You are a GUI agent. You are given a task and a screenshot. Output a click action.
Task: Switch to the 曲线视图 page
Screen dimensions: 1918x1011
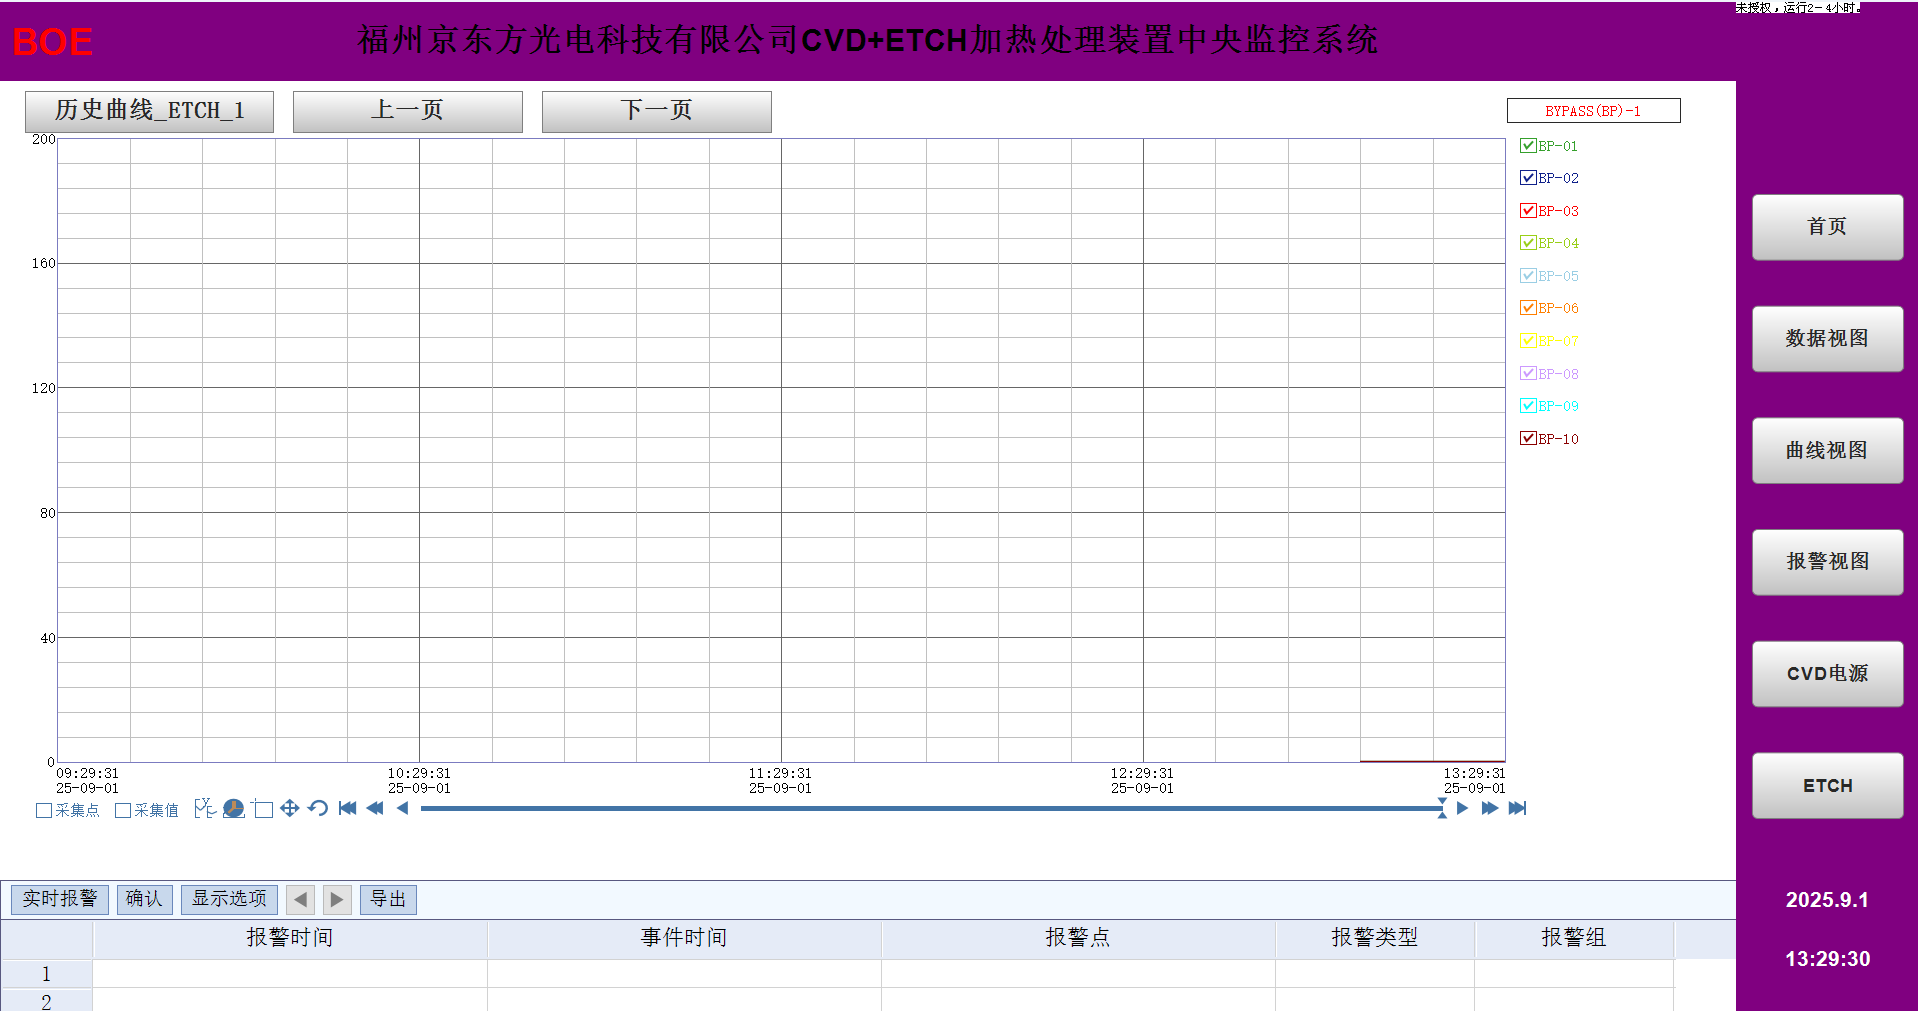tap(1826, 450)
